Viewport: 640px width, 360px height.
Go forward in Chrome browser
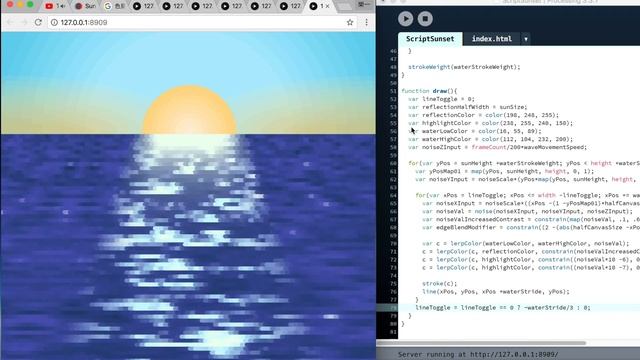(x=24, y=22)
